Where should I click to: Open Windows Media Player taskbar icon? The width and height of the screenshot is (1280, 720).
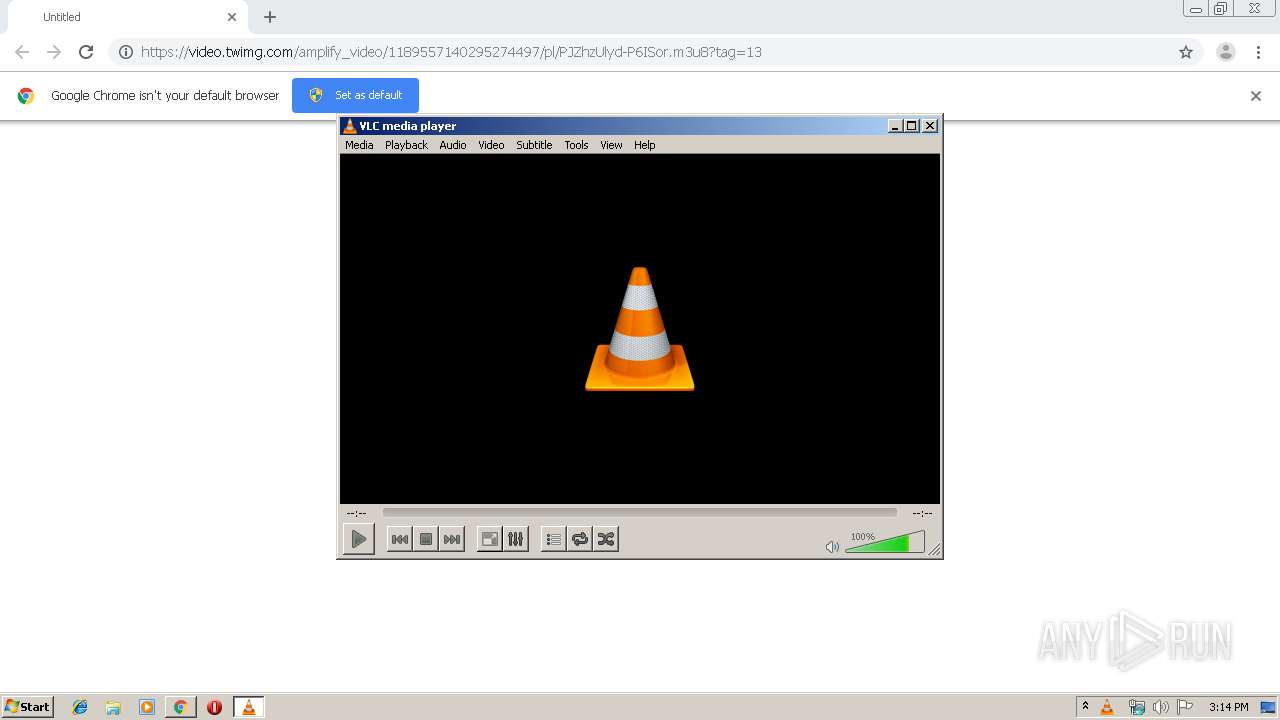pyautogui.click(x=147, y=707)
